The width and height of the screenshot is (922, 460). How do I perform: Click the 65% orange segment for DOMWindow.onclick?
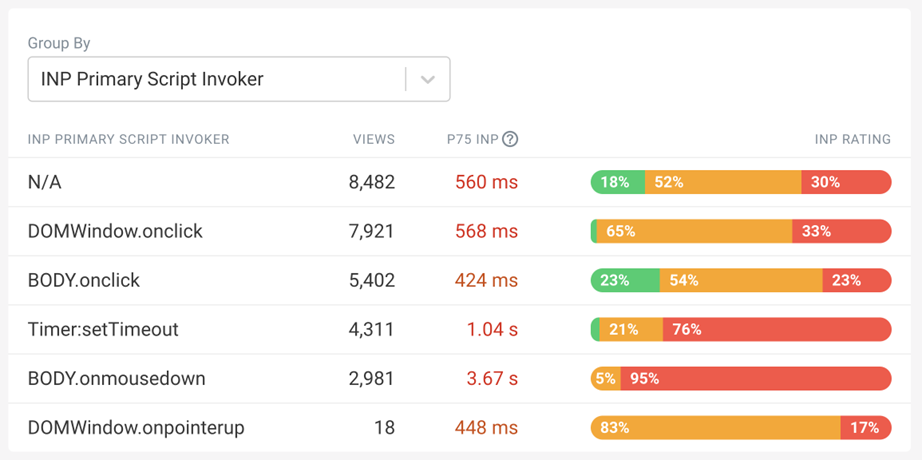pyautogui.click(x=694, y=231)
